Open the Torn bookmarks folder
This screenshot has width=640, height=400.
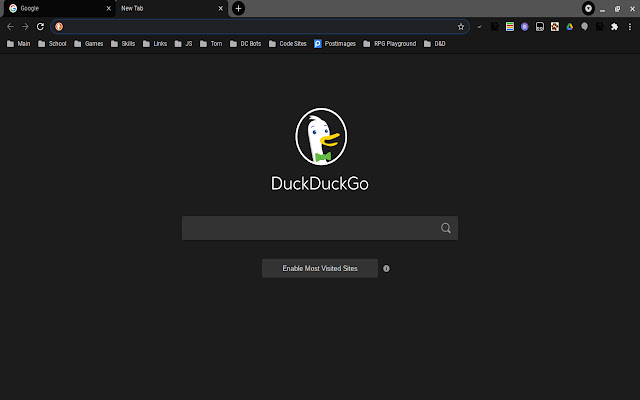(211, 44)
